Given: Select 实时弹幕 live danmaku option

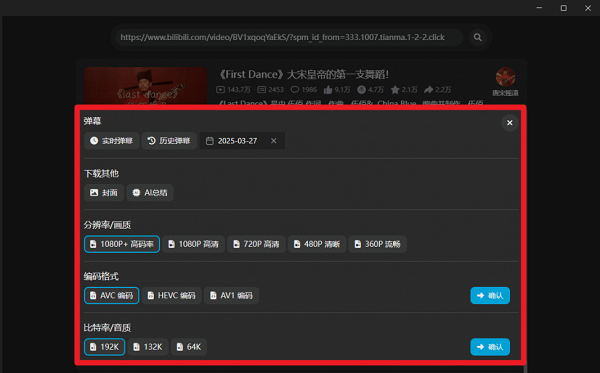Looking at the screenshot, I should click(x=111, y=141).
